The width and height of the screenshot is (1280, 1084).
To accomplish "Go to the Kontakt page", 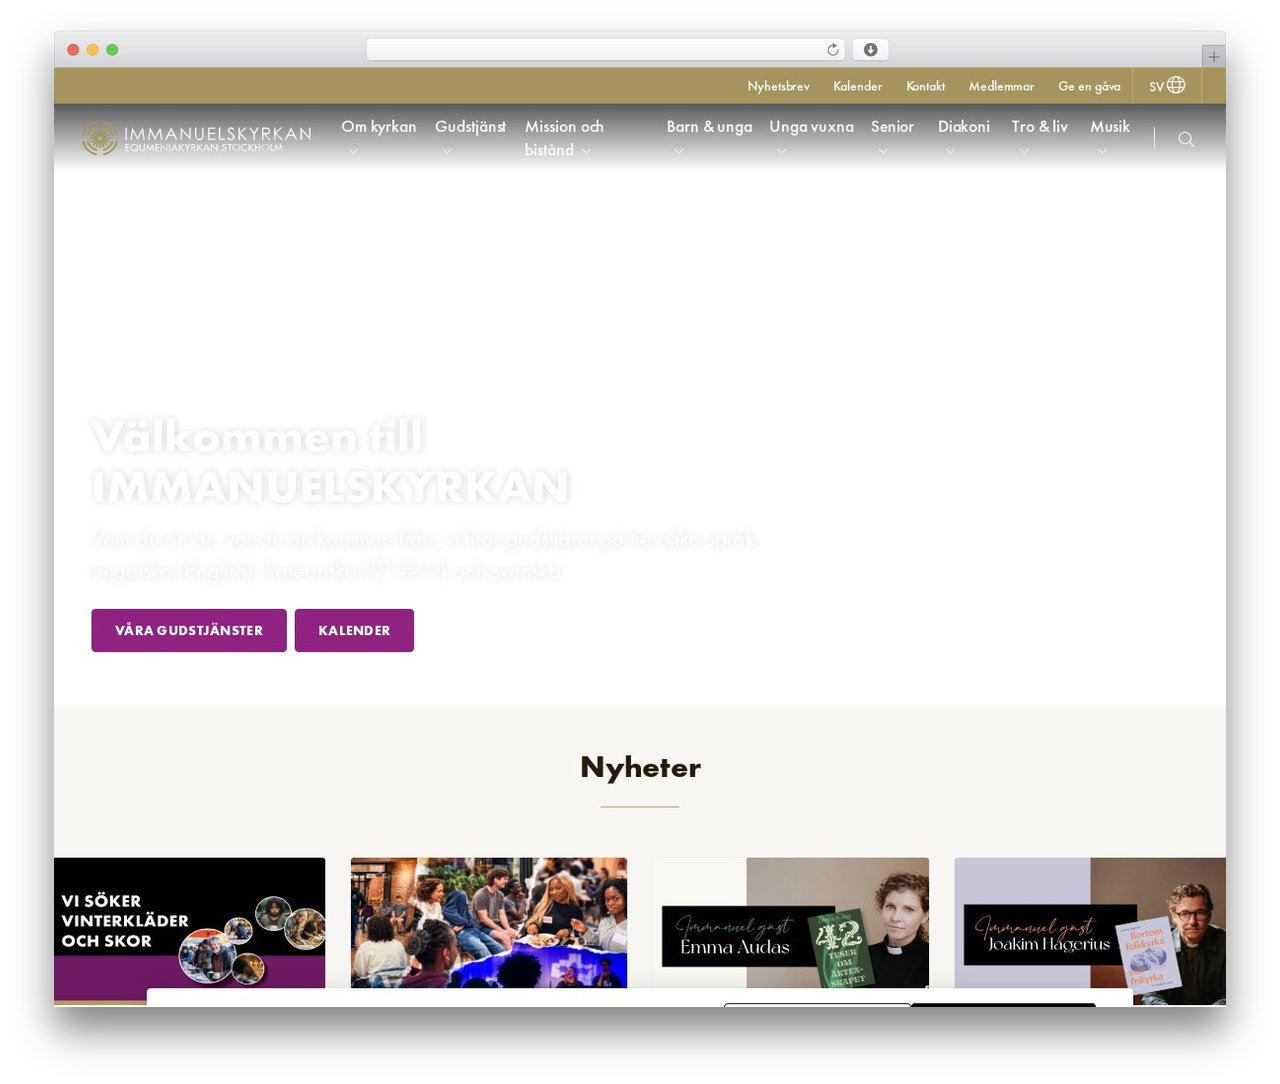I will tap(925, 86).
